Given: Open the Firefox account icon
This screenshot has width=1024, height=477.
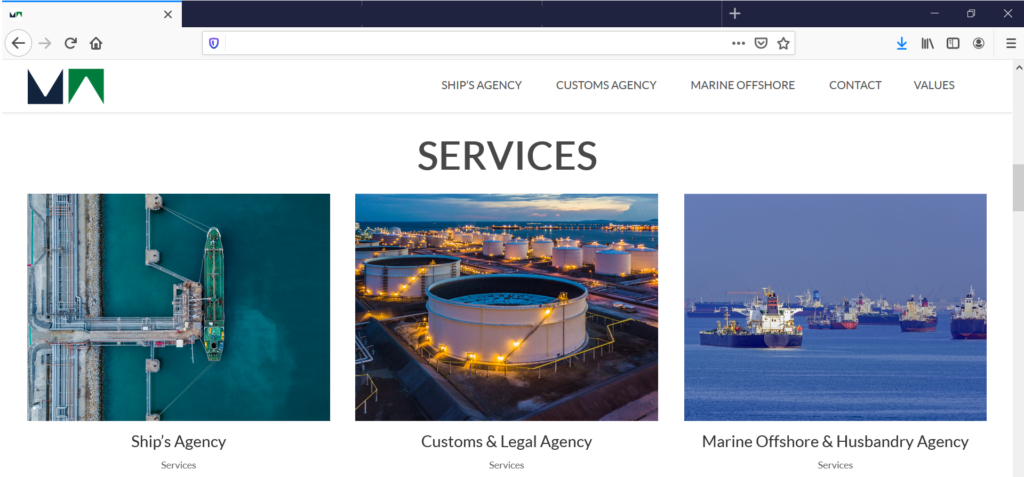Looking at the screenshot, I should [x=978, y=44].
